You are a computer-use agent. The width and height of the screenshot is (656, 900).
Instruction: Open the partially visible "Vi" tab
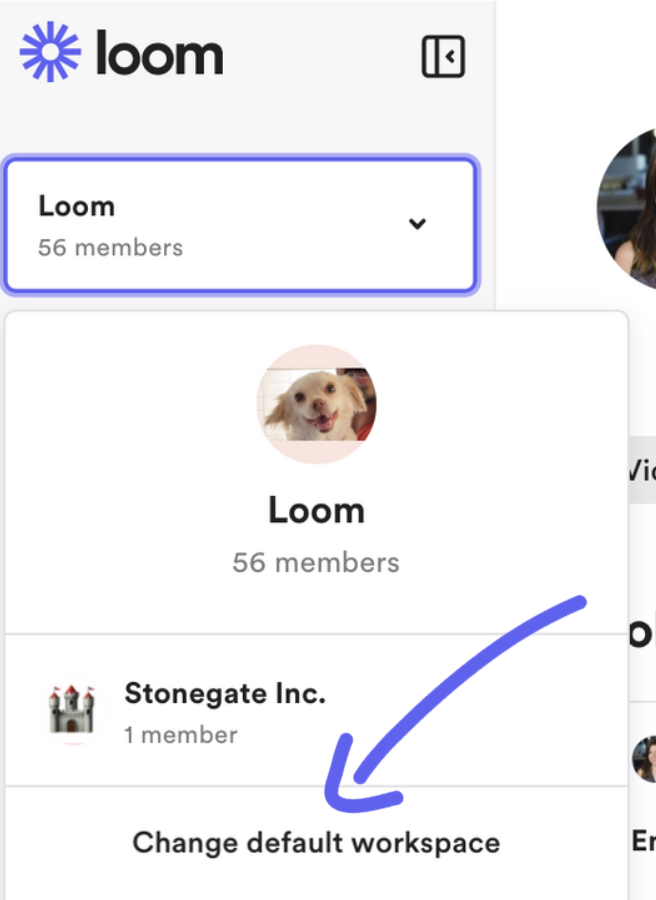(x=641, y=468)
